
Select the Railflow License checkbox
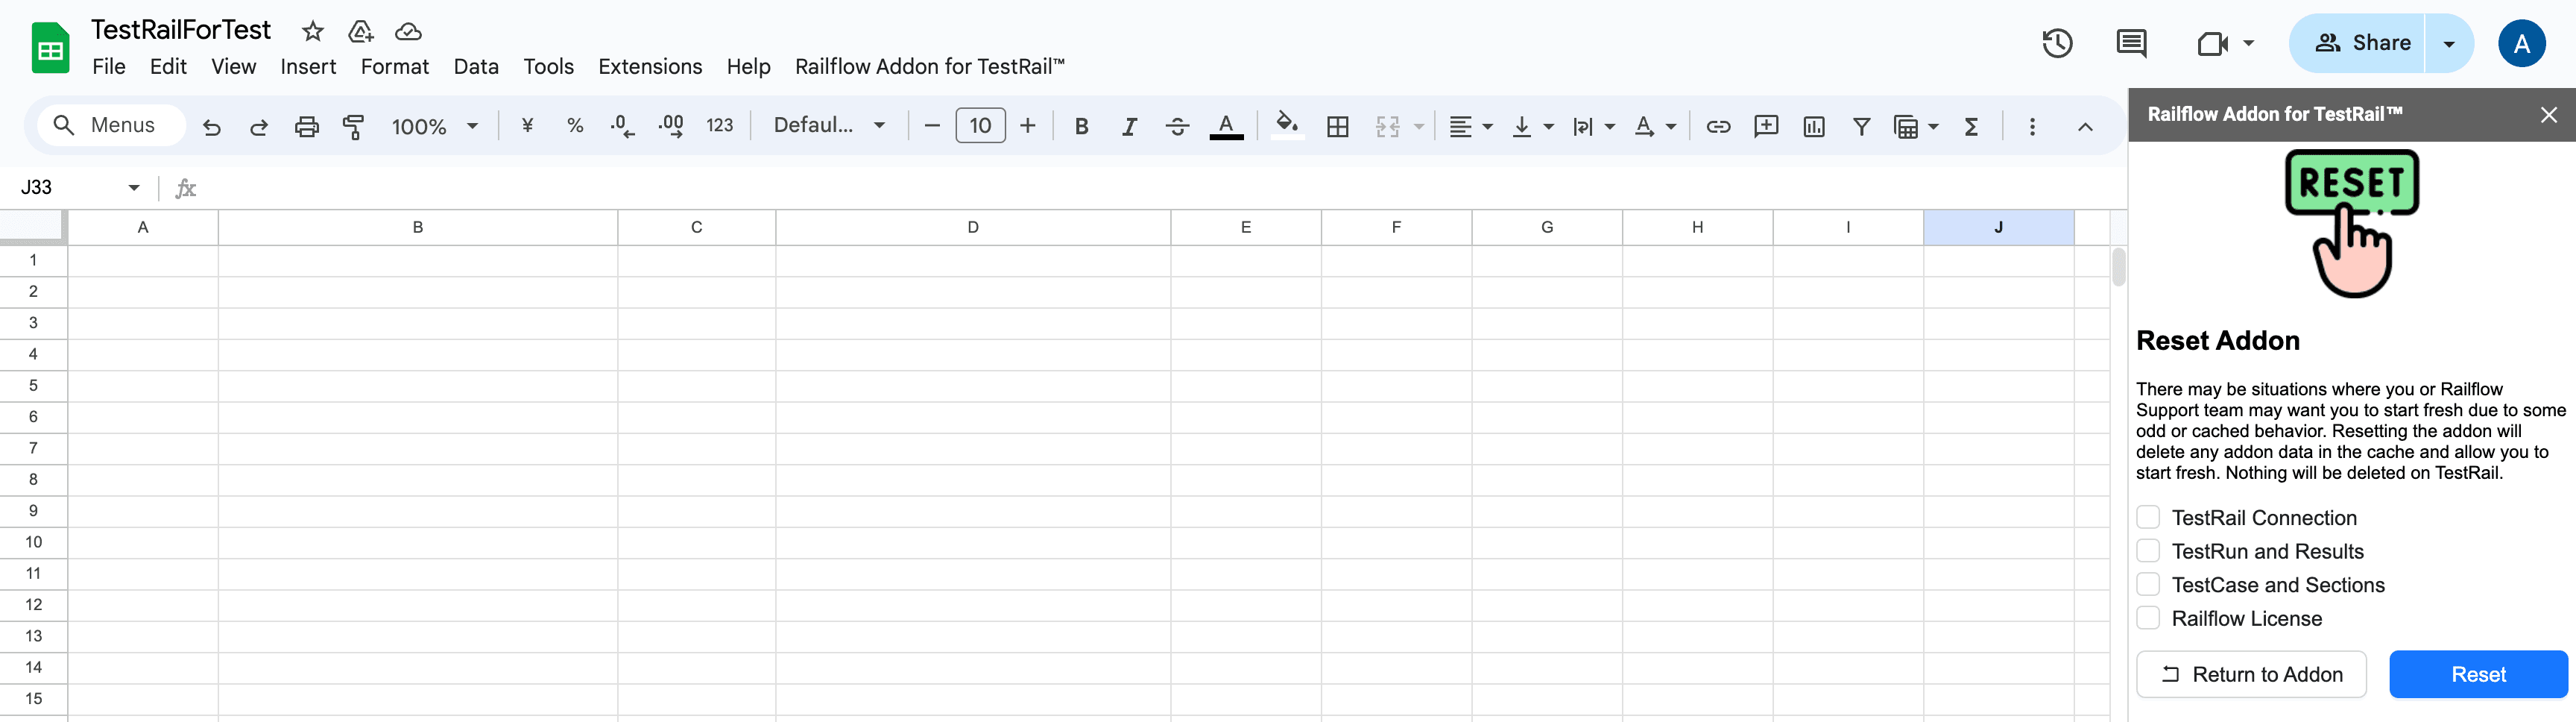click(2148, 618)
